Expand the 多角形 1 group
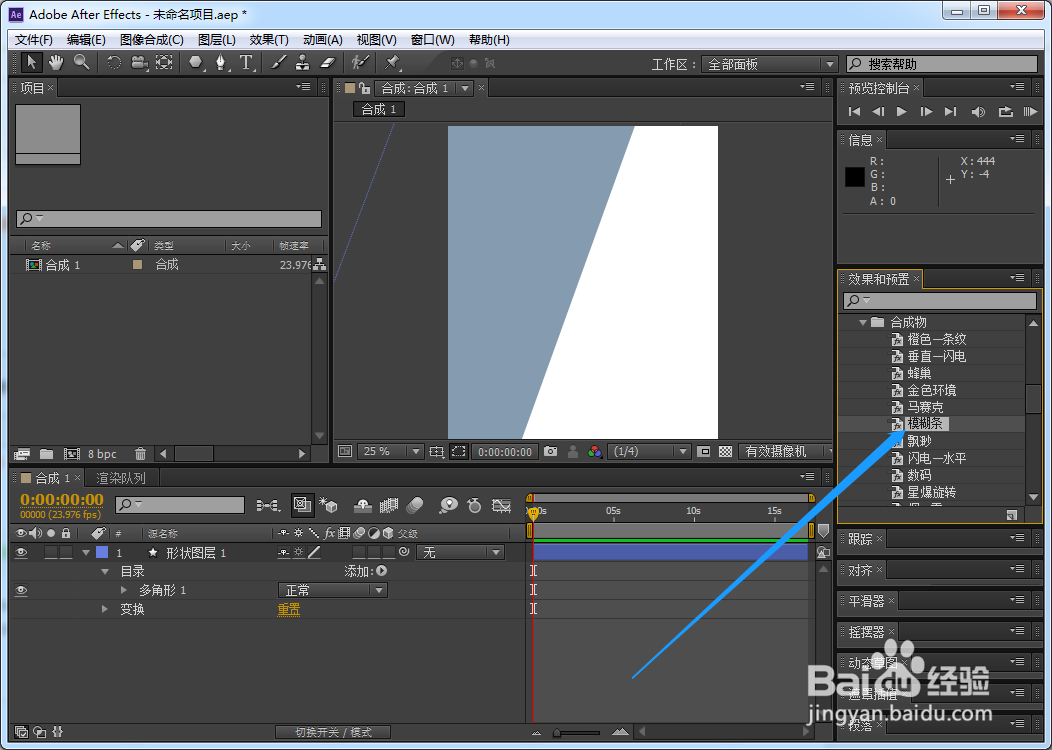 [x=124, y=590]
